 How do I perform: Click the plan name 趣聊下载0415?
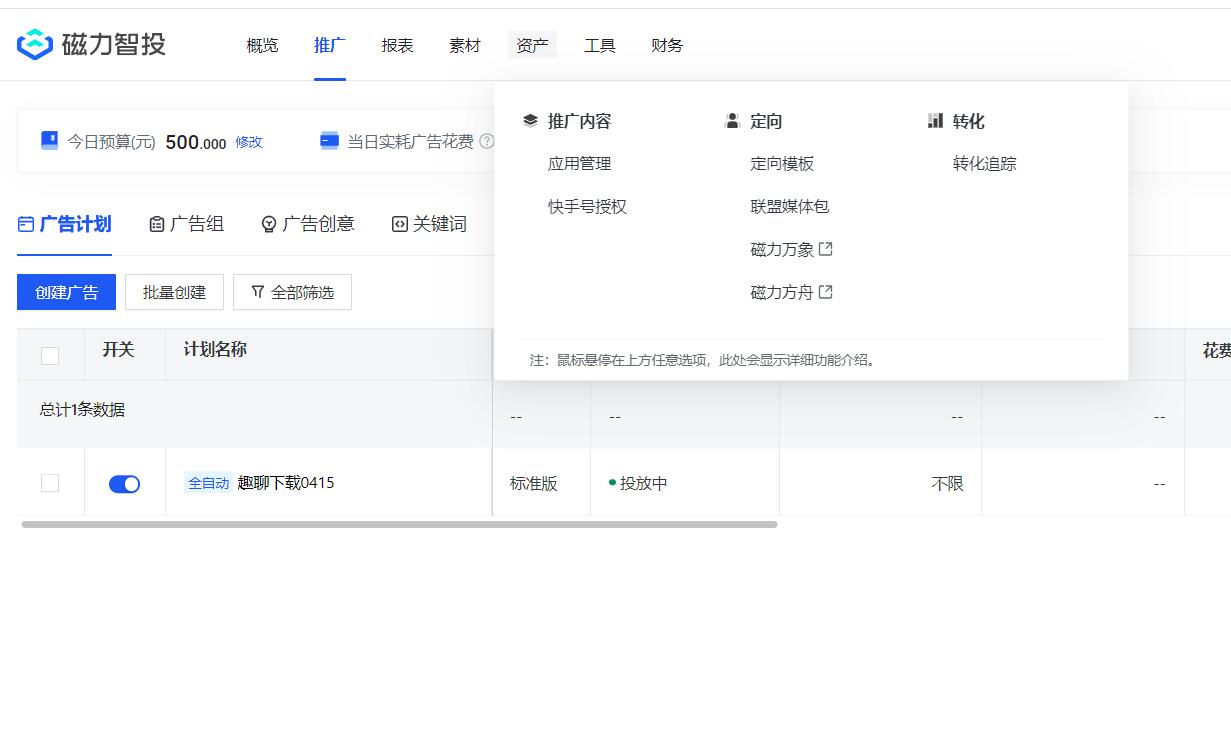(286, 483)
